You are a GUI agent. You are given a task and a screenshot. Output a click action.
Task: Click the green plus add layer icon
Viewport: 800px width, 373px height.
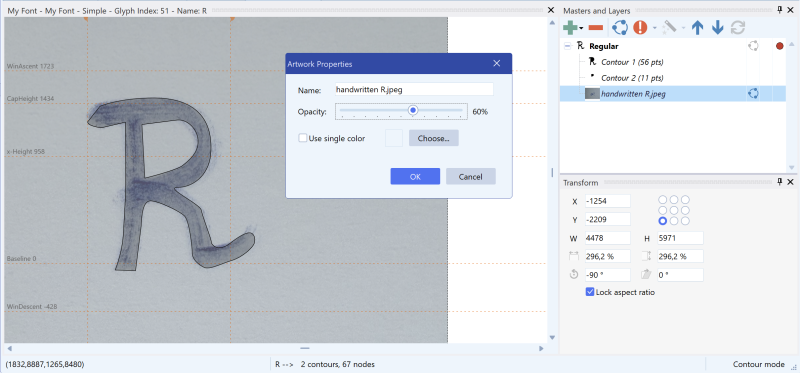click(570, 28)
